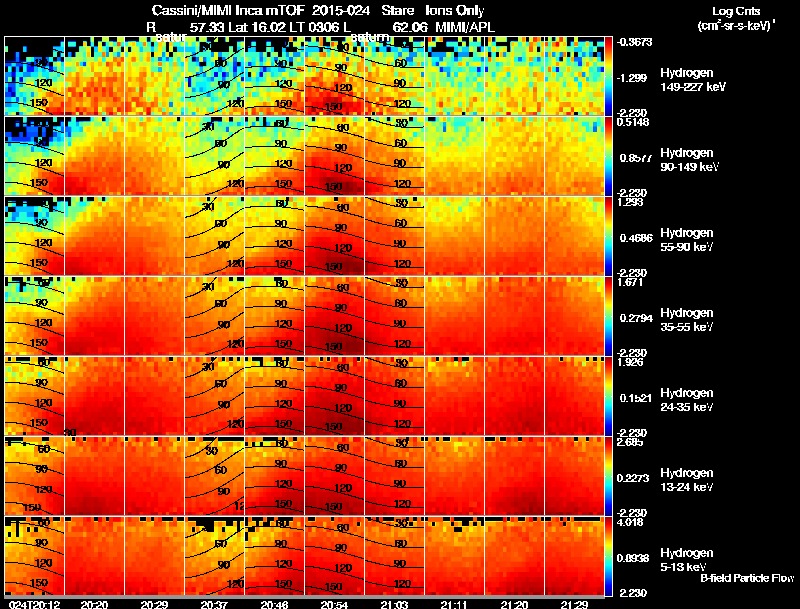Select the 21:11 time axis label
The width and height of the screenshot is (800, 609).
pyautogui.click(x=454, y=604)
